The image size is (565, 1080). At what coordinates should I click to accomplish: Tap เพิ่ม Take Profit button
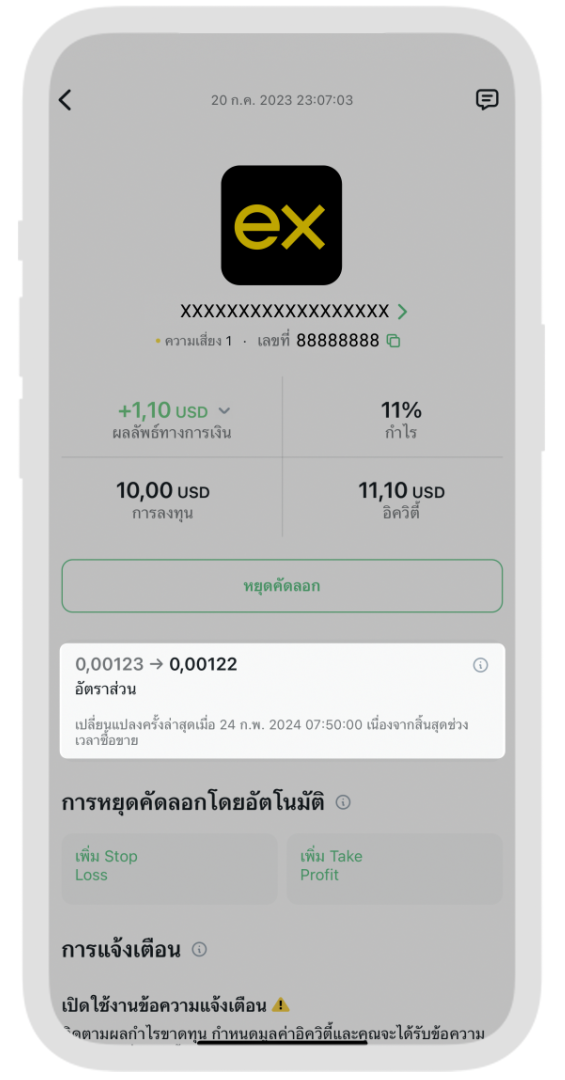[x=395, y=869]
